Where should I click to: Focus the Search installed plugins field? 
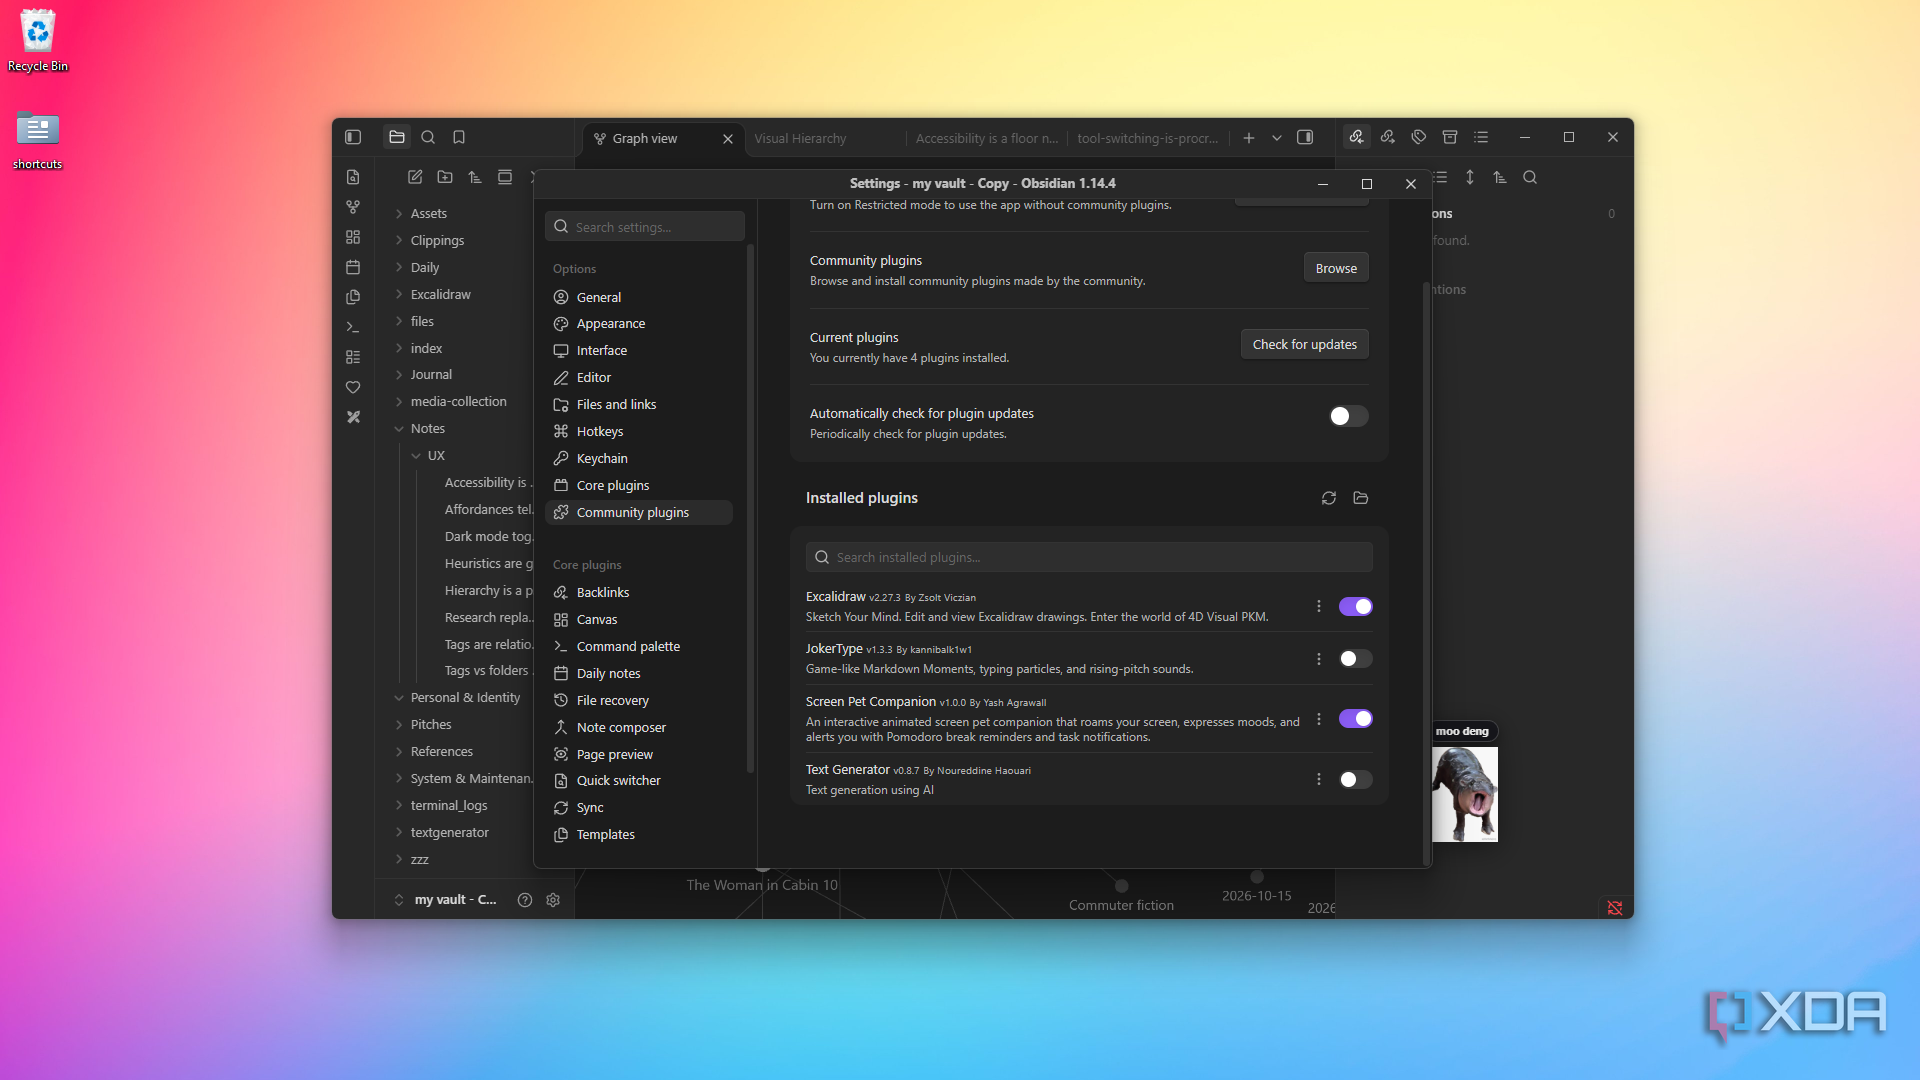click(x=1089, y=557)
